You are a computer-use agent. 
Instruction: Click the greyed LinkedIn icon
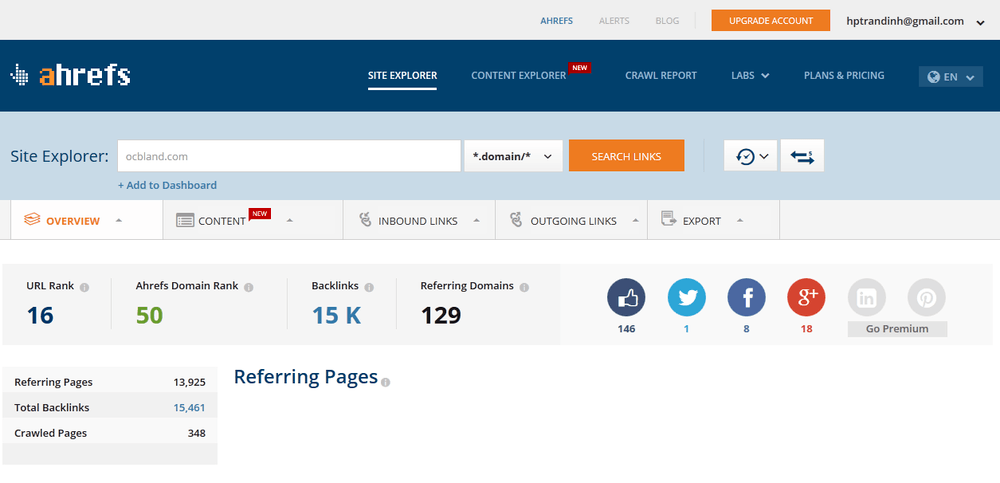click(867, 297)
